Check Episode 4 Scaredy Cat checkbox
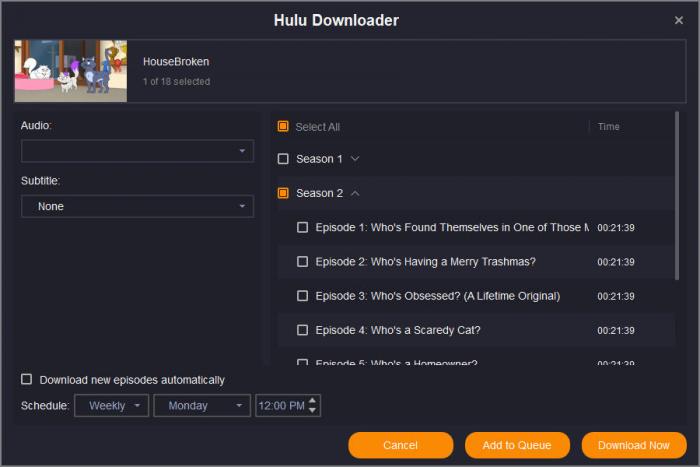The image size is (700, 467). click(303, 330)
